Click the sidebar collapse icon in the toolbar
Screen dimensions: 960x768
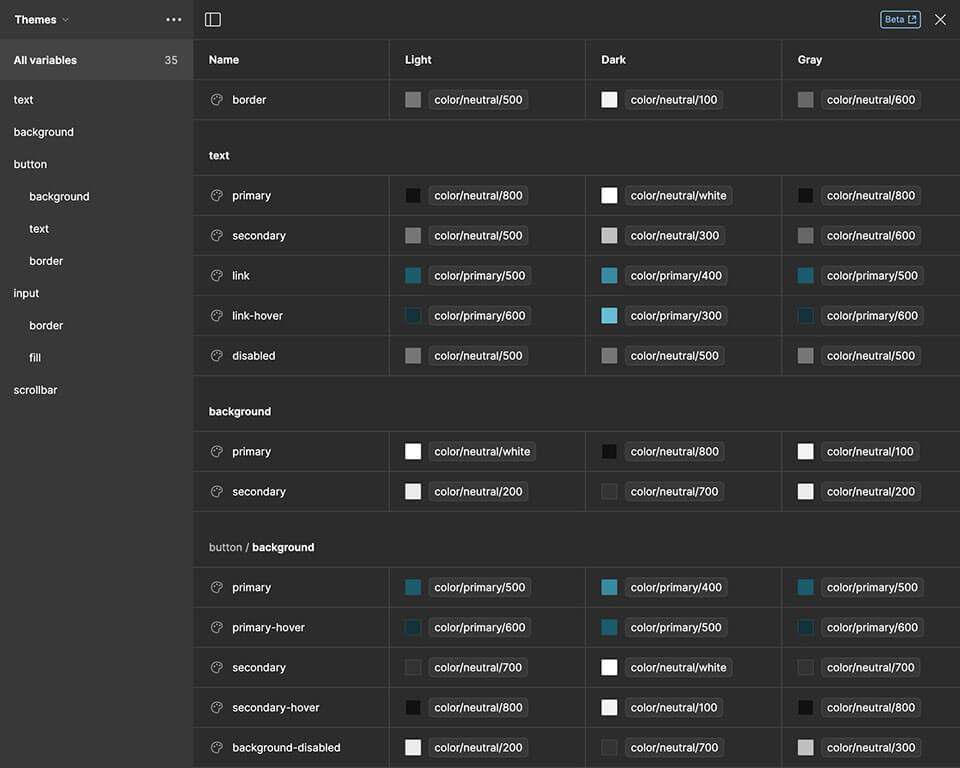[x=213, y=19]
